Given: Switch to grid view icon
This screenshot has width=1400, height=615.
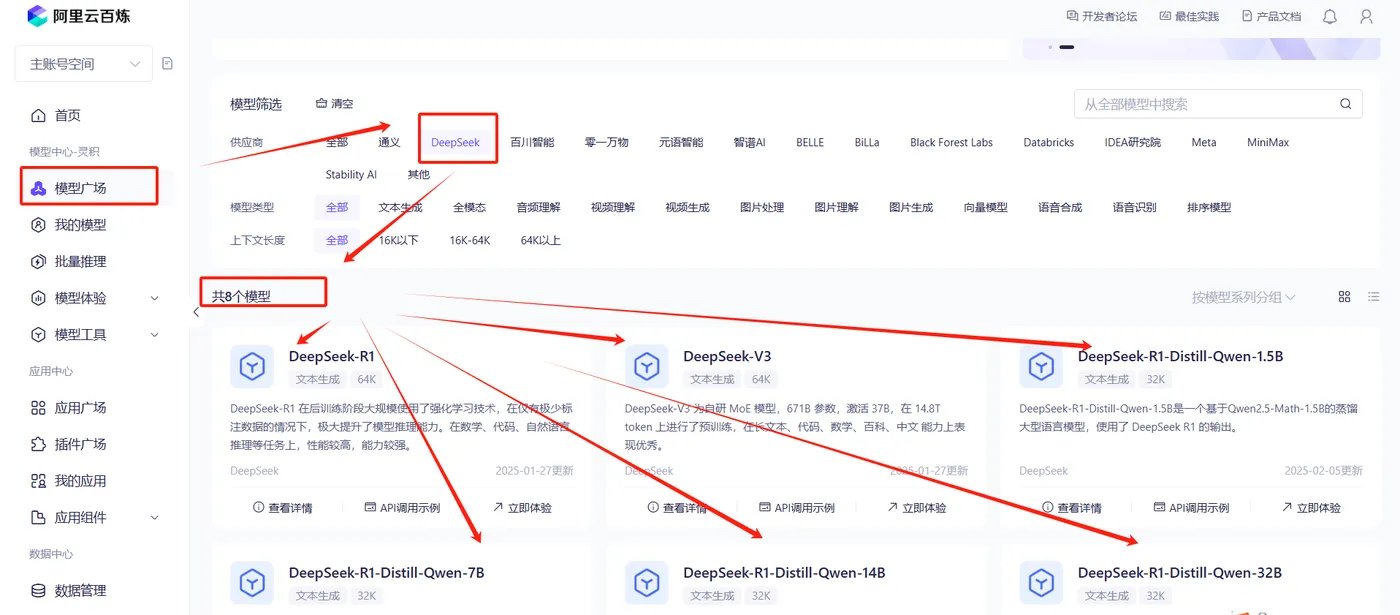Looking at the screenshot, I should coord(1345,297).
